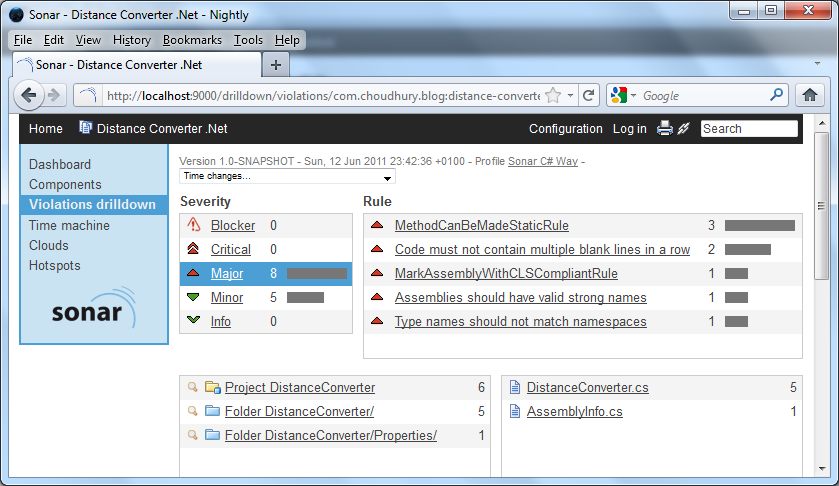The image size is (839, 486).
Task: Click the Home link in Sonar header
Action: tap(45, 128)
